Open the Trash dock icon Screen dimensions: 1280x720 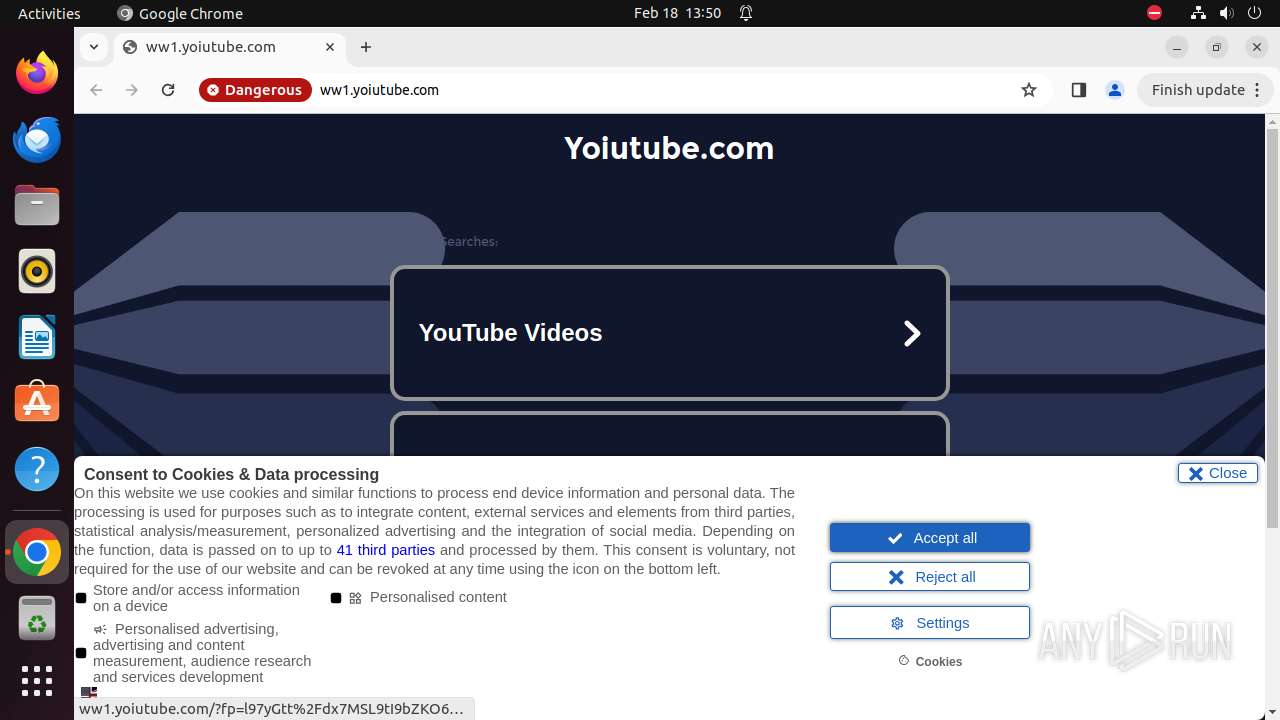[37, 618]
